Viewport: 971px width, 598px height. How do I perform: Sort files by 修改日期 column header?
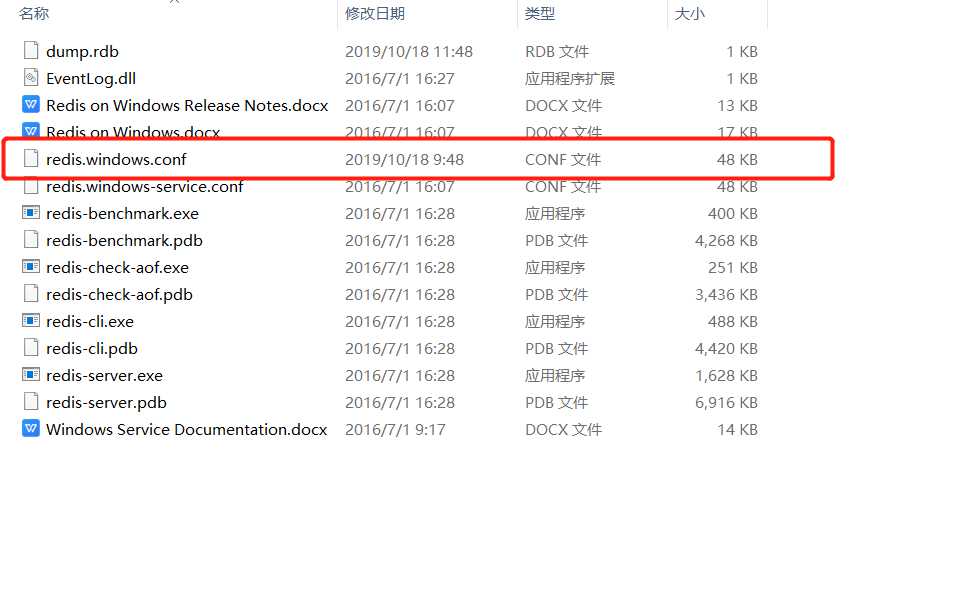click(375, 14)
